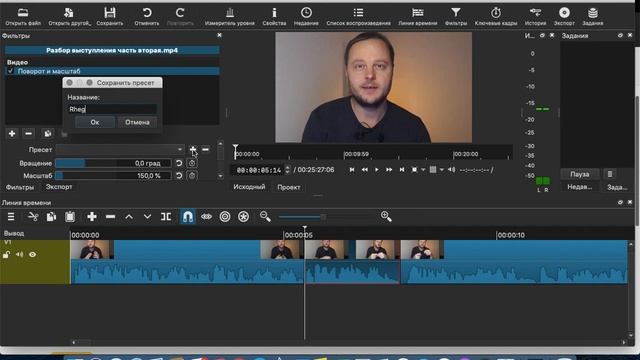Hide the V1 track with eye icon
640x360 pixels.
point(32,255)
